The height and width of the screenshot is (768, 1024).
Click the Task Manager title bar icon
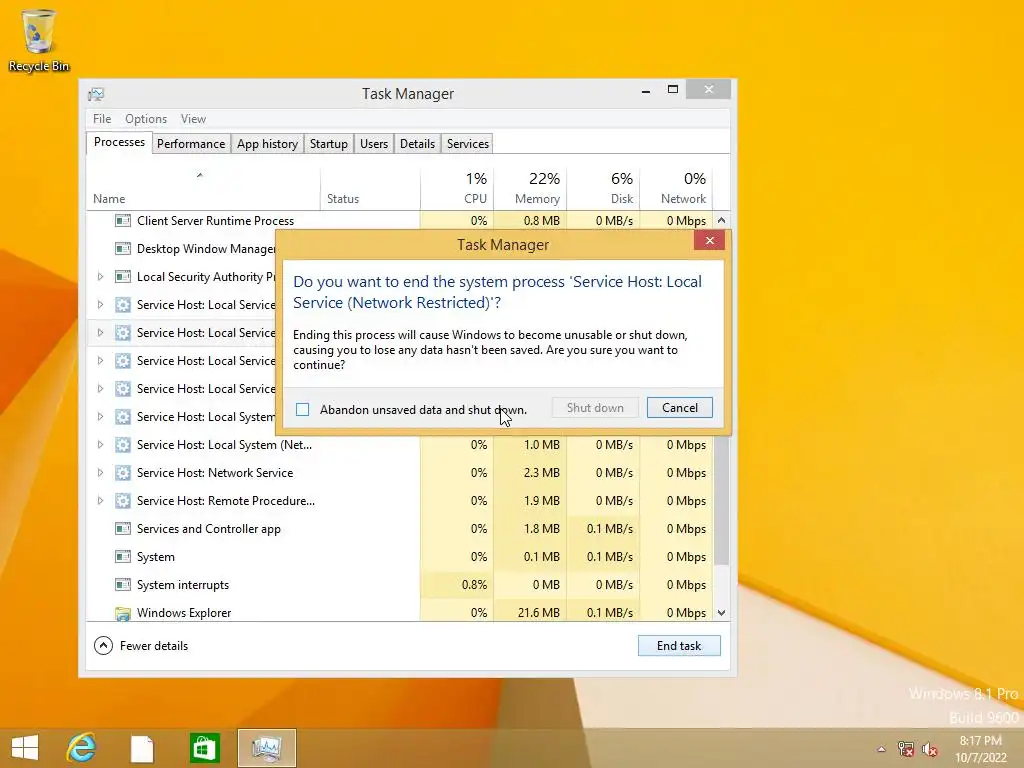pyautogui.click(x=96, y=94)
